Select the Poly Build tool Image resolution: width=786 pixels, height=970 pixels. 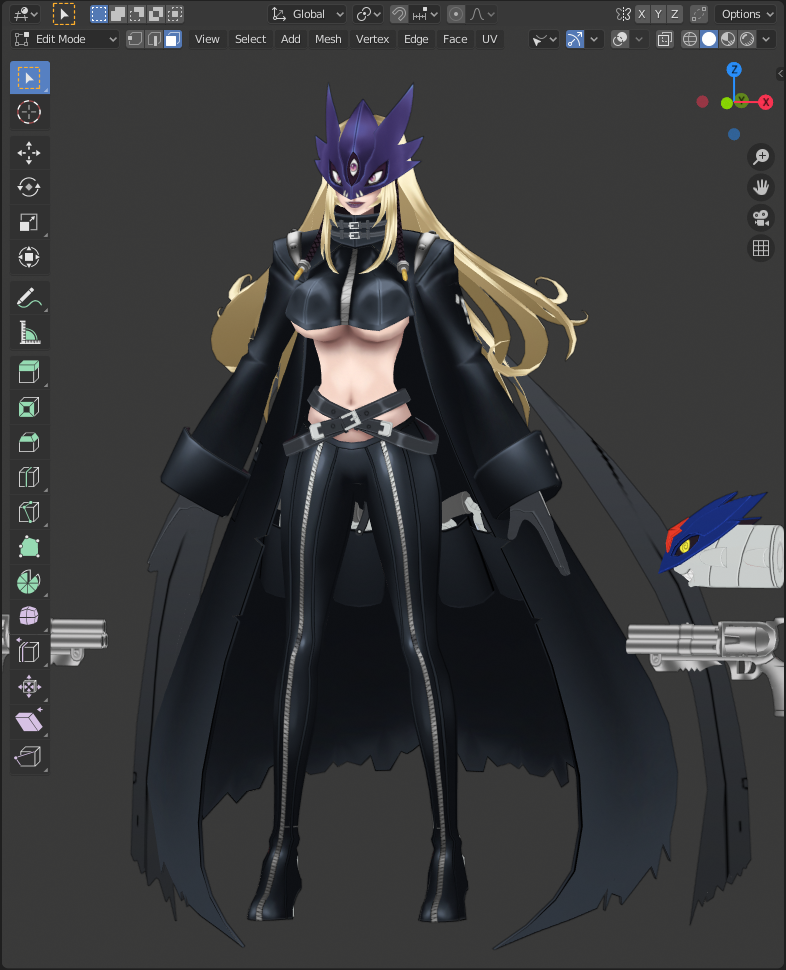30,547
